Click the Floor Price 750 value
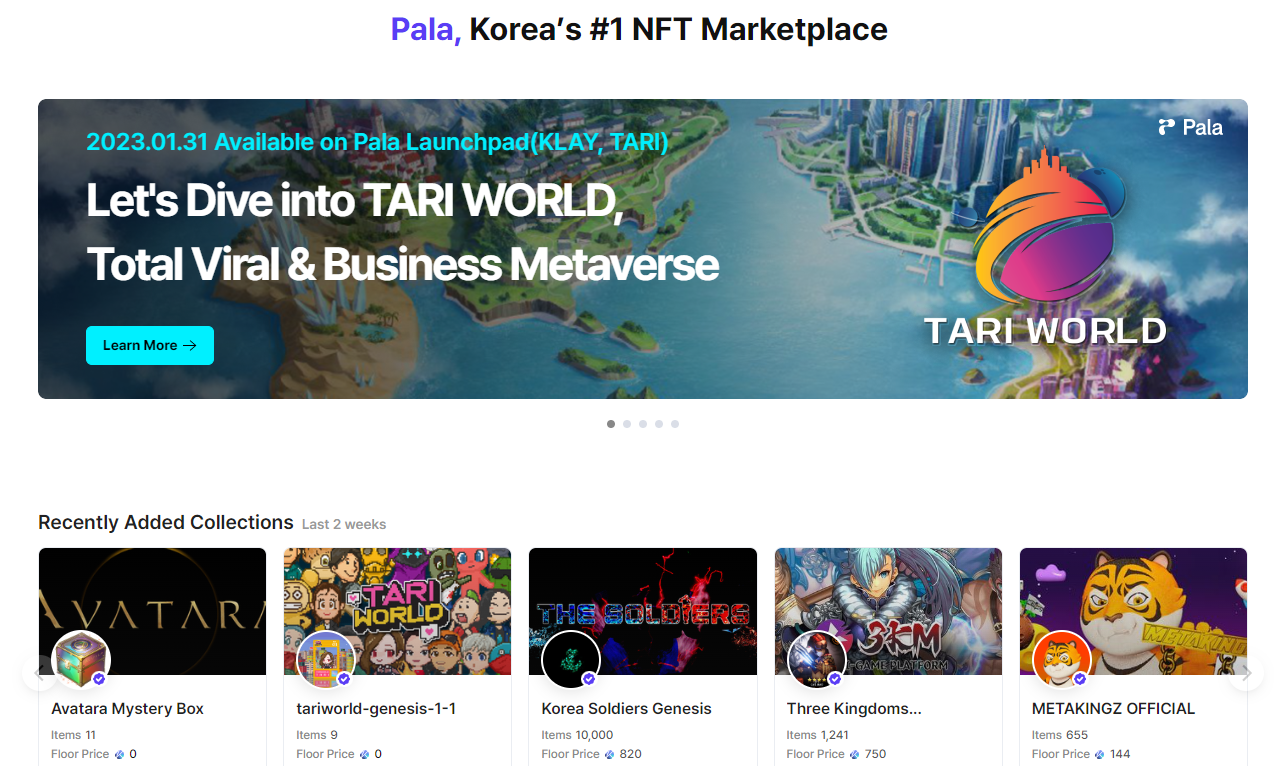Image resolution: width=1277 pixels, height=766 pixels. (x=875, y=754)
